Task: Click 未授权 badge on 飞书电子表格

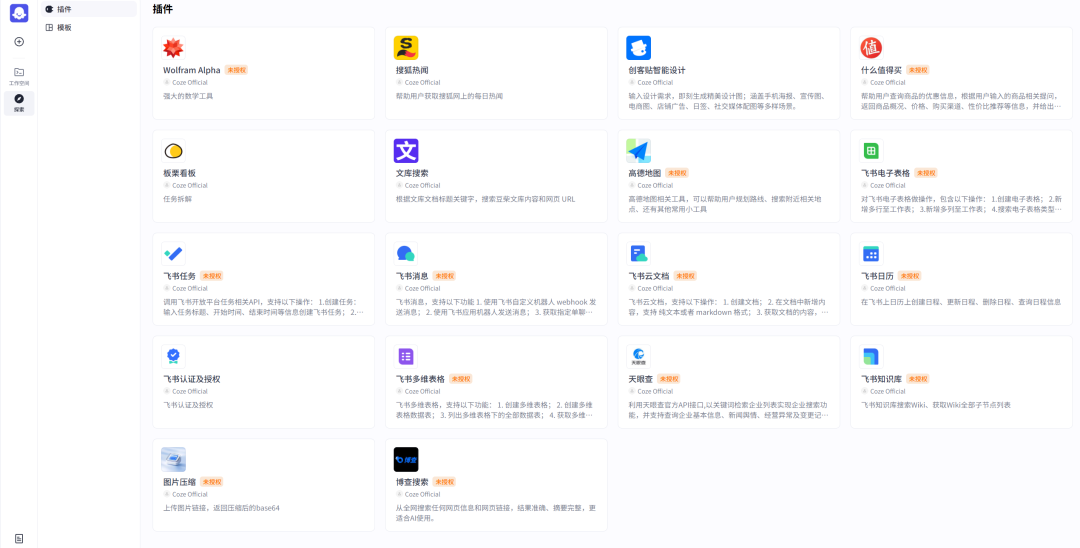Action: [x=926, y=173]
